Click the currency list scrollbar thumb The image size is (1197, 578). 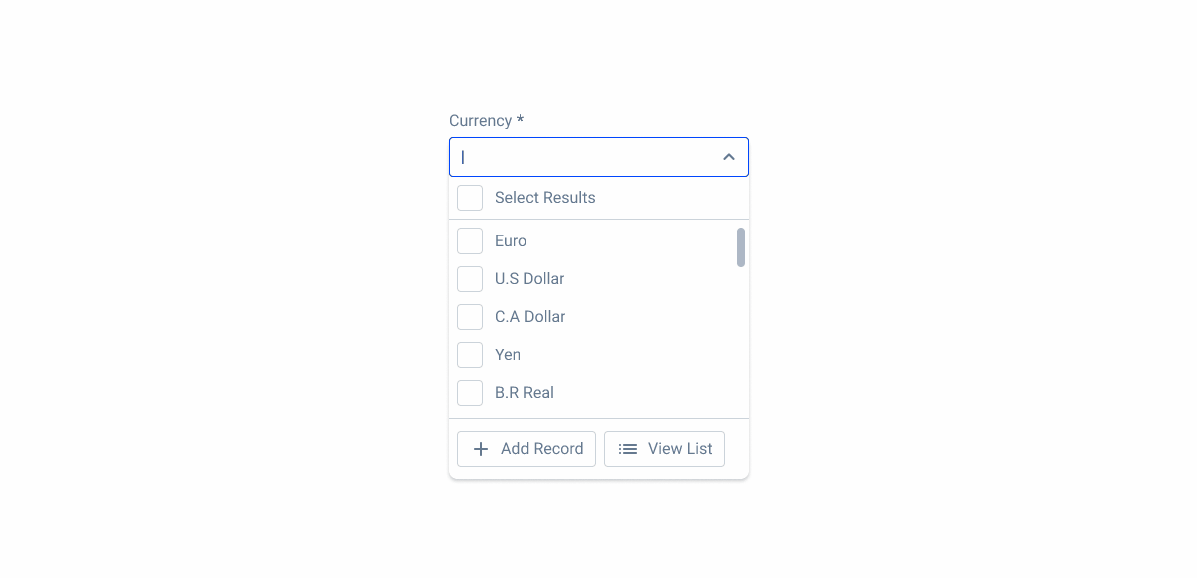[741, 247]
